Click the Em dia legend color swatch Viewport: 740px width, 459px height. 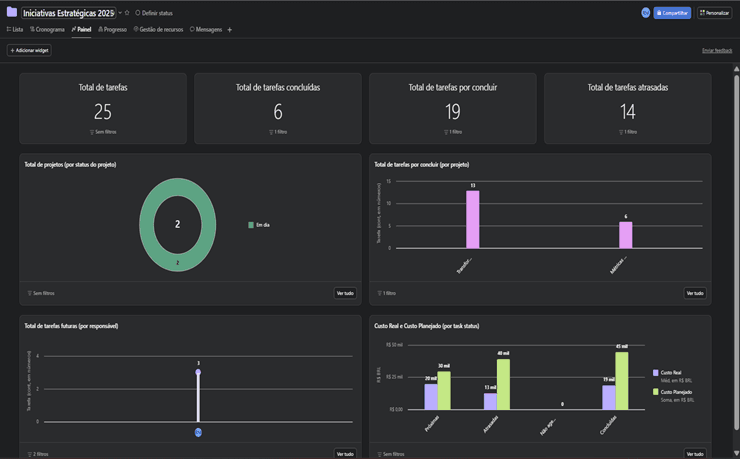pyautogui.click(x=251, y=225)
